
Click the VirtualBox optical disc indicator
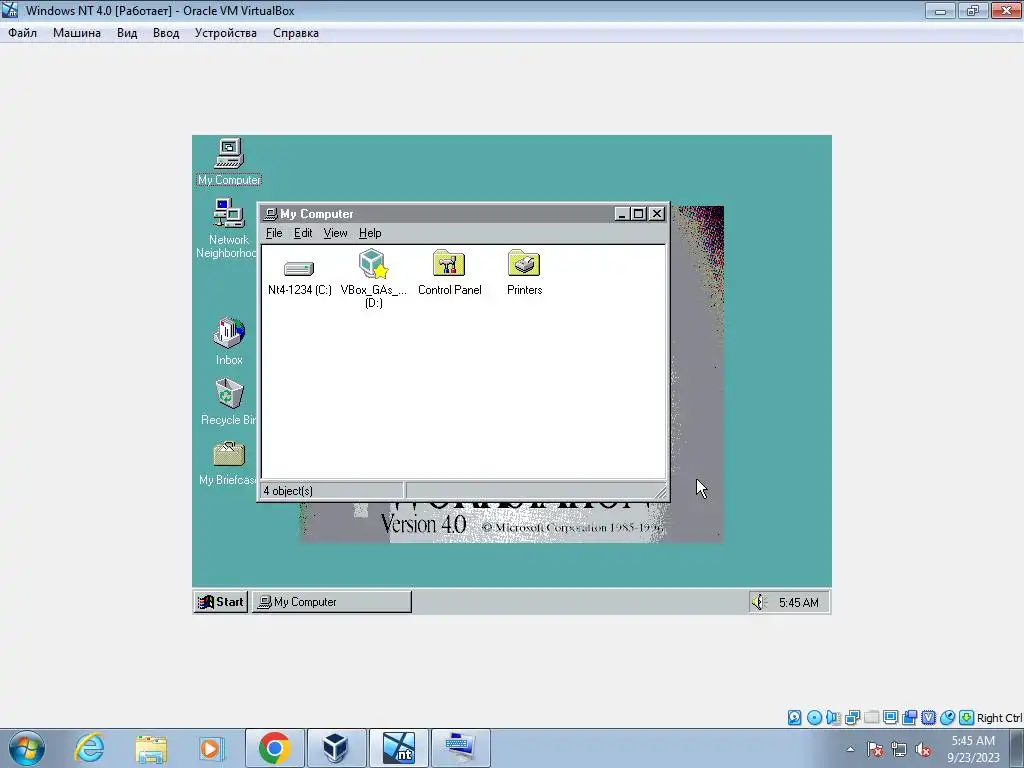pyautogui.click(x=814, y=718)
